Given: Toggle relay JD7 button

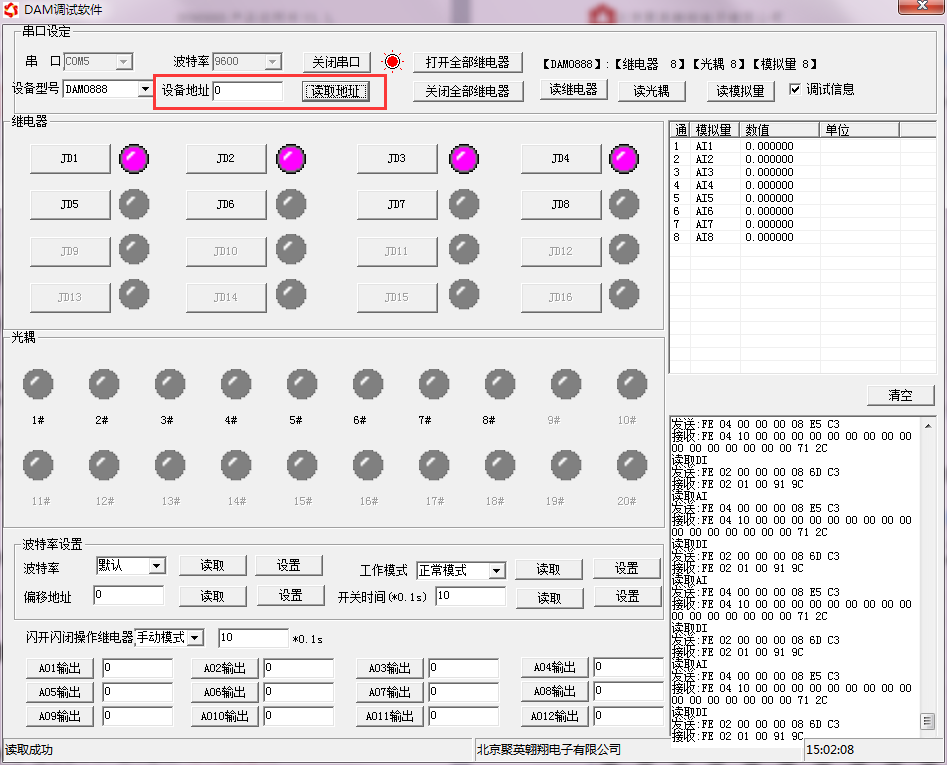Looking at the screenshot, I should [x=397, y=204].
